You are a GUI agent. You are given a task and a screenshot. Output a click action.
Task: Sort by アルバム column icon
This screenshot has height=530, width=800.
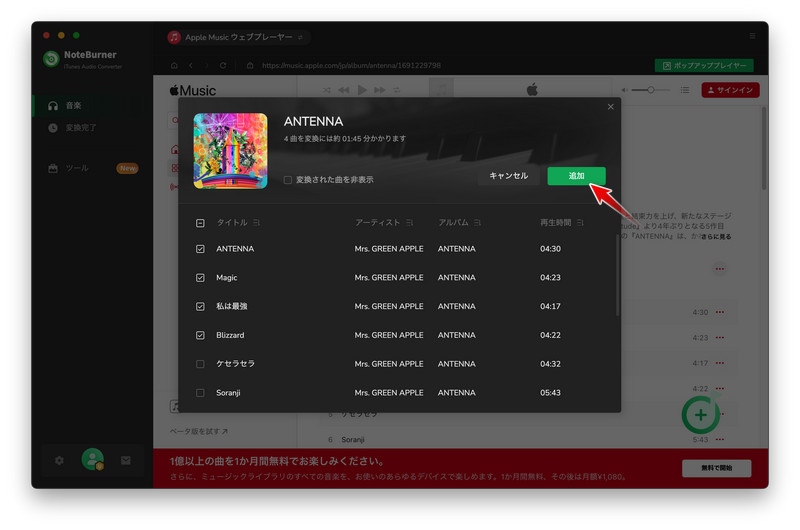(477, 222)
